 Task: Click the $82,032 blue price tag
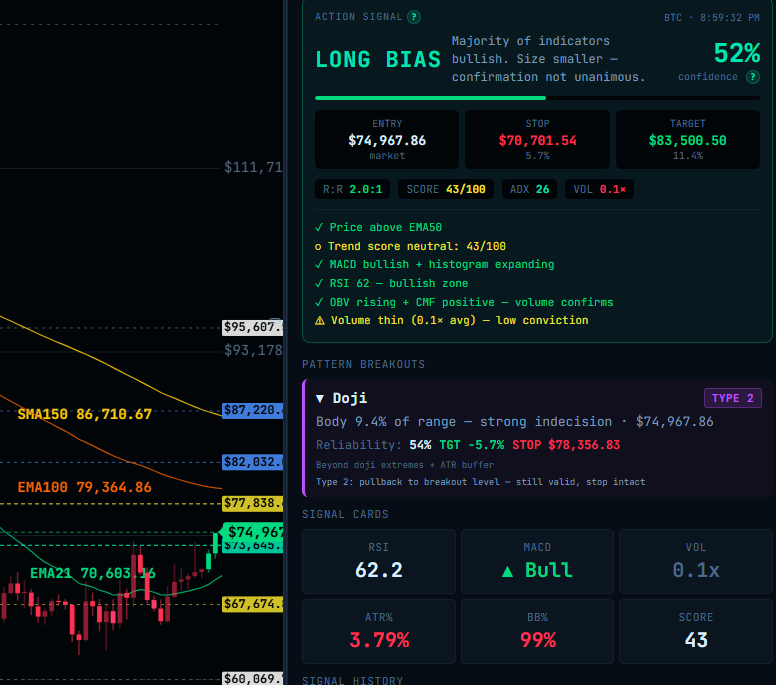pos(252,462)
